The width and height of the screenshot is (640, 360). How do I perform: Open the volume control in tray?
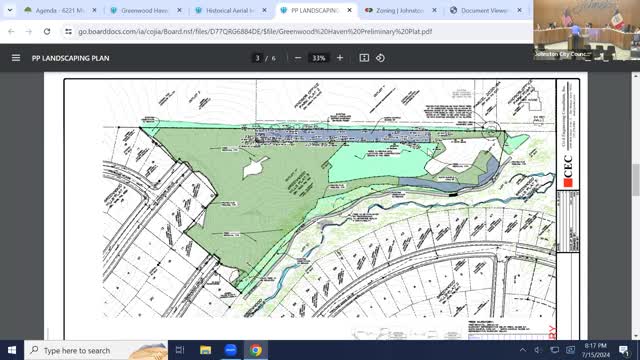click(538, 350)
